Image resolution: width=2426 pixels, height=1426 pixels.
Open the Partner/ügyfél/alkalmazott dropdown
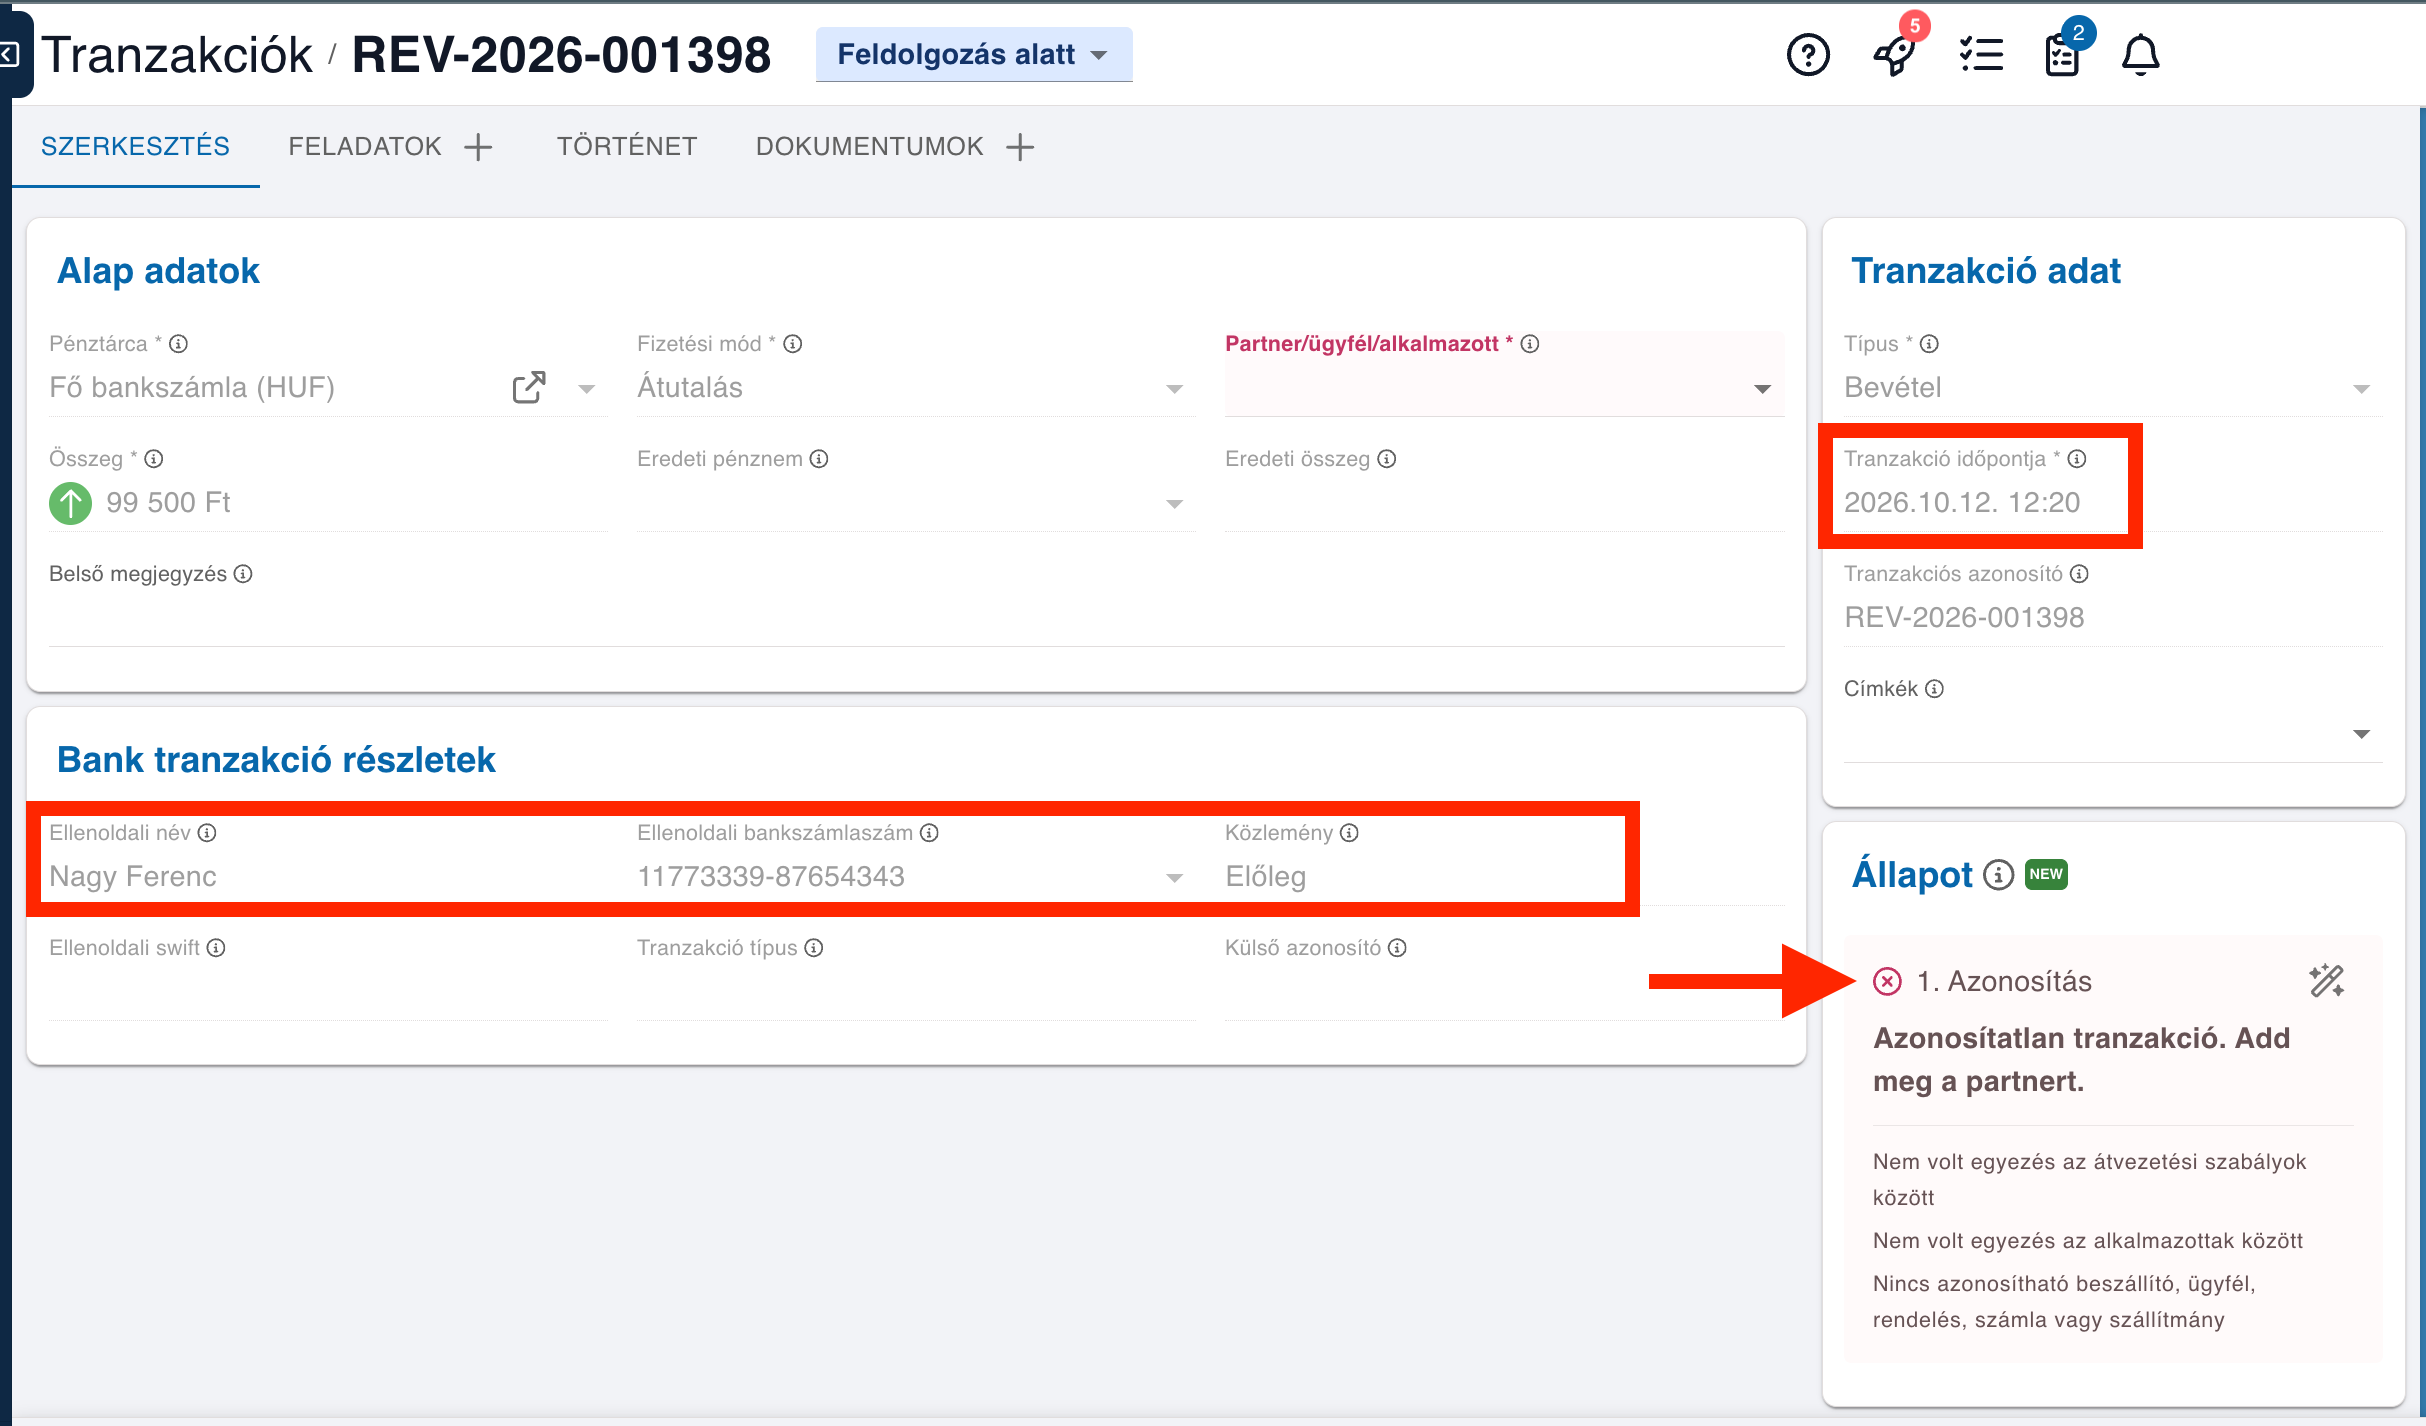click(1763, 389)
